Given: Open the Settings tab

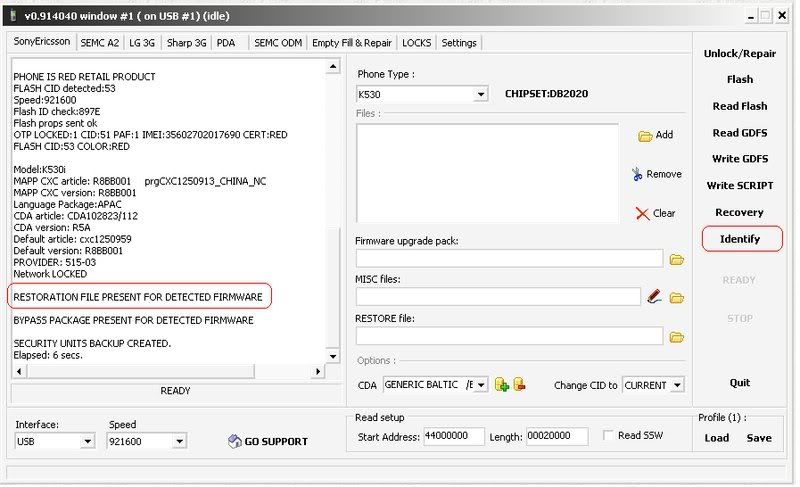Looking at the screenshot, I should point(459,43).
